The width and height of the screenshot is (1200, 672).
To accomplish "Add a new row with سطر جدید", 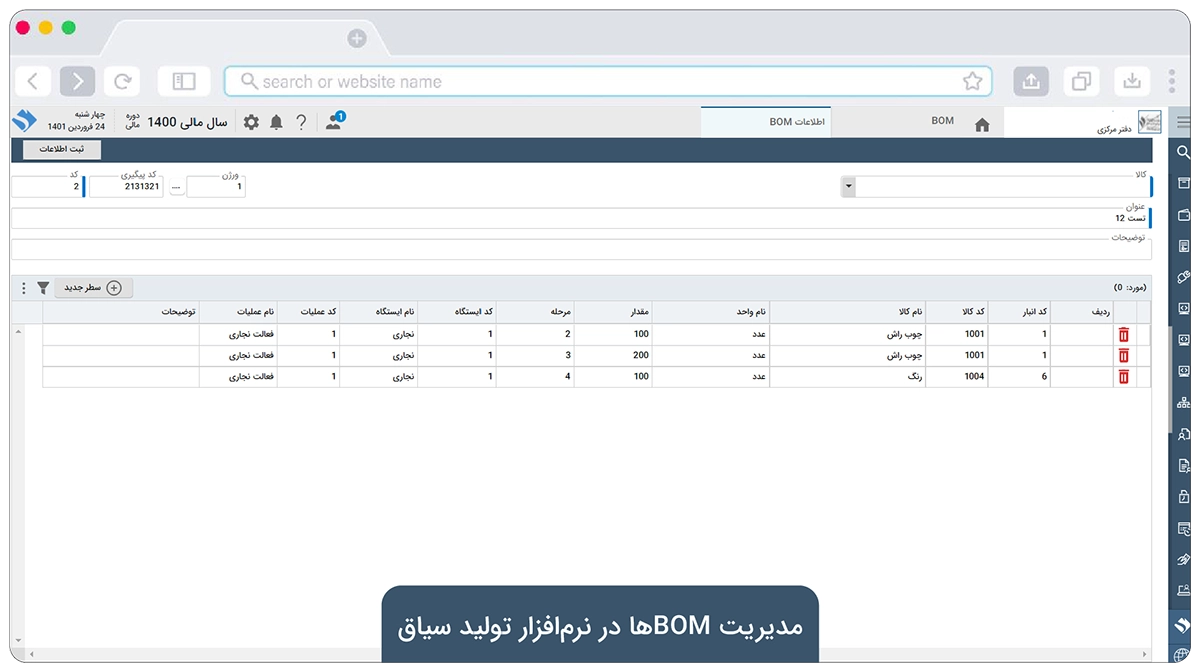I will click(x=93, y=288).
